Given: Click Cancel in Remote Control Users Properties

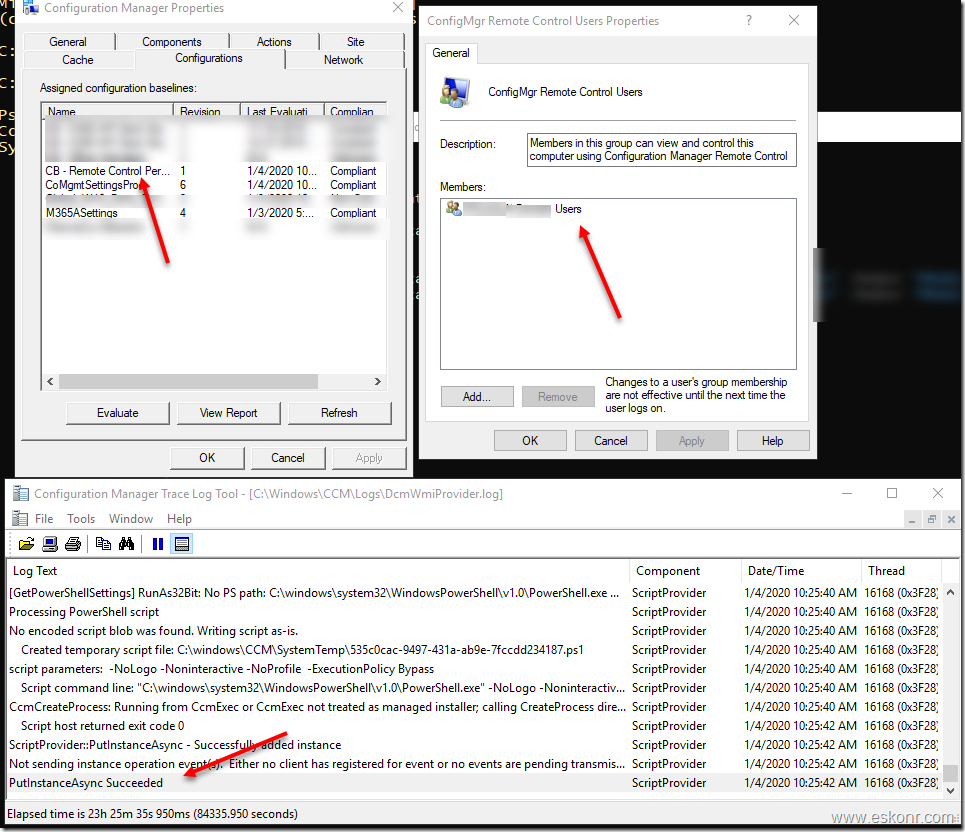Looking at the screenshot, I should (611, 441).
